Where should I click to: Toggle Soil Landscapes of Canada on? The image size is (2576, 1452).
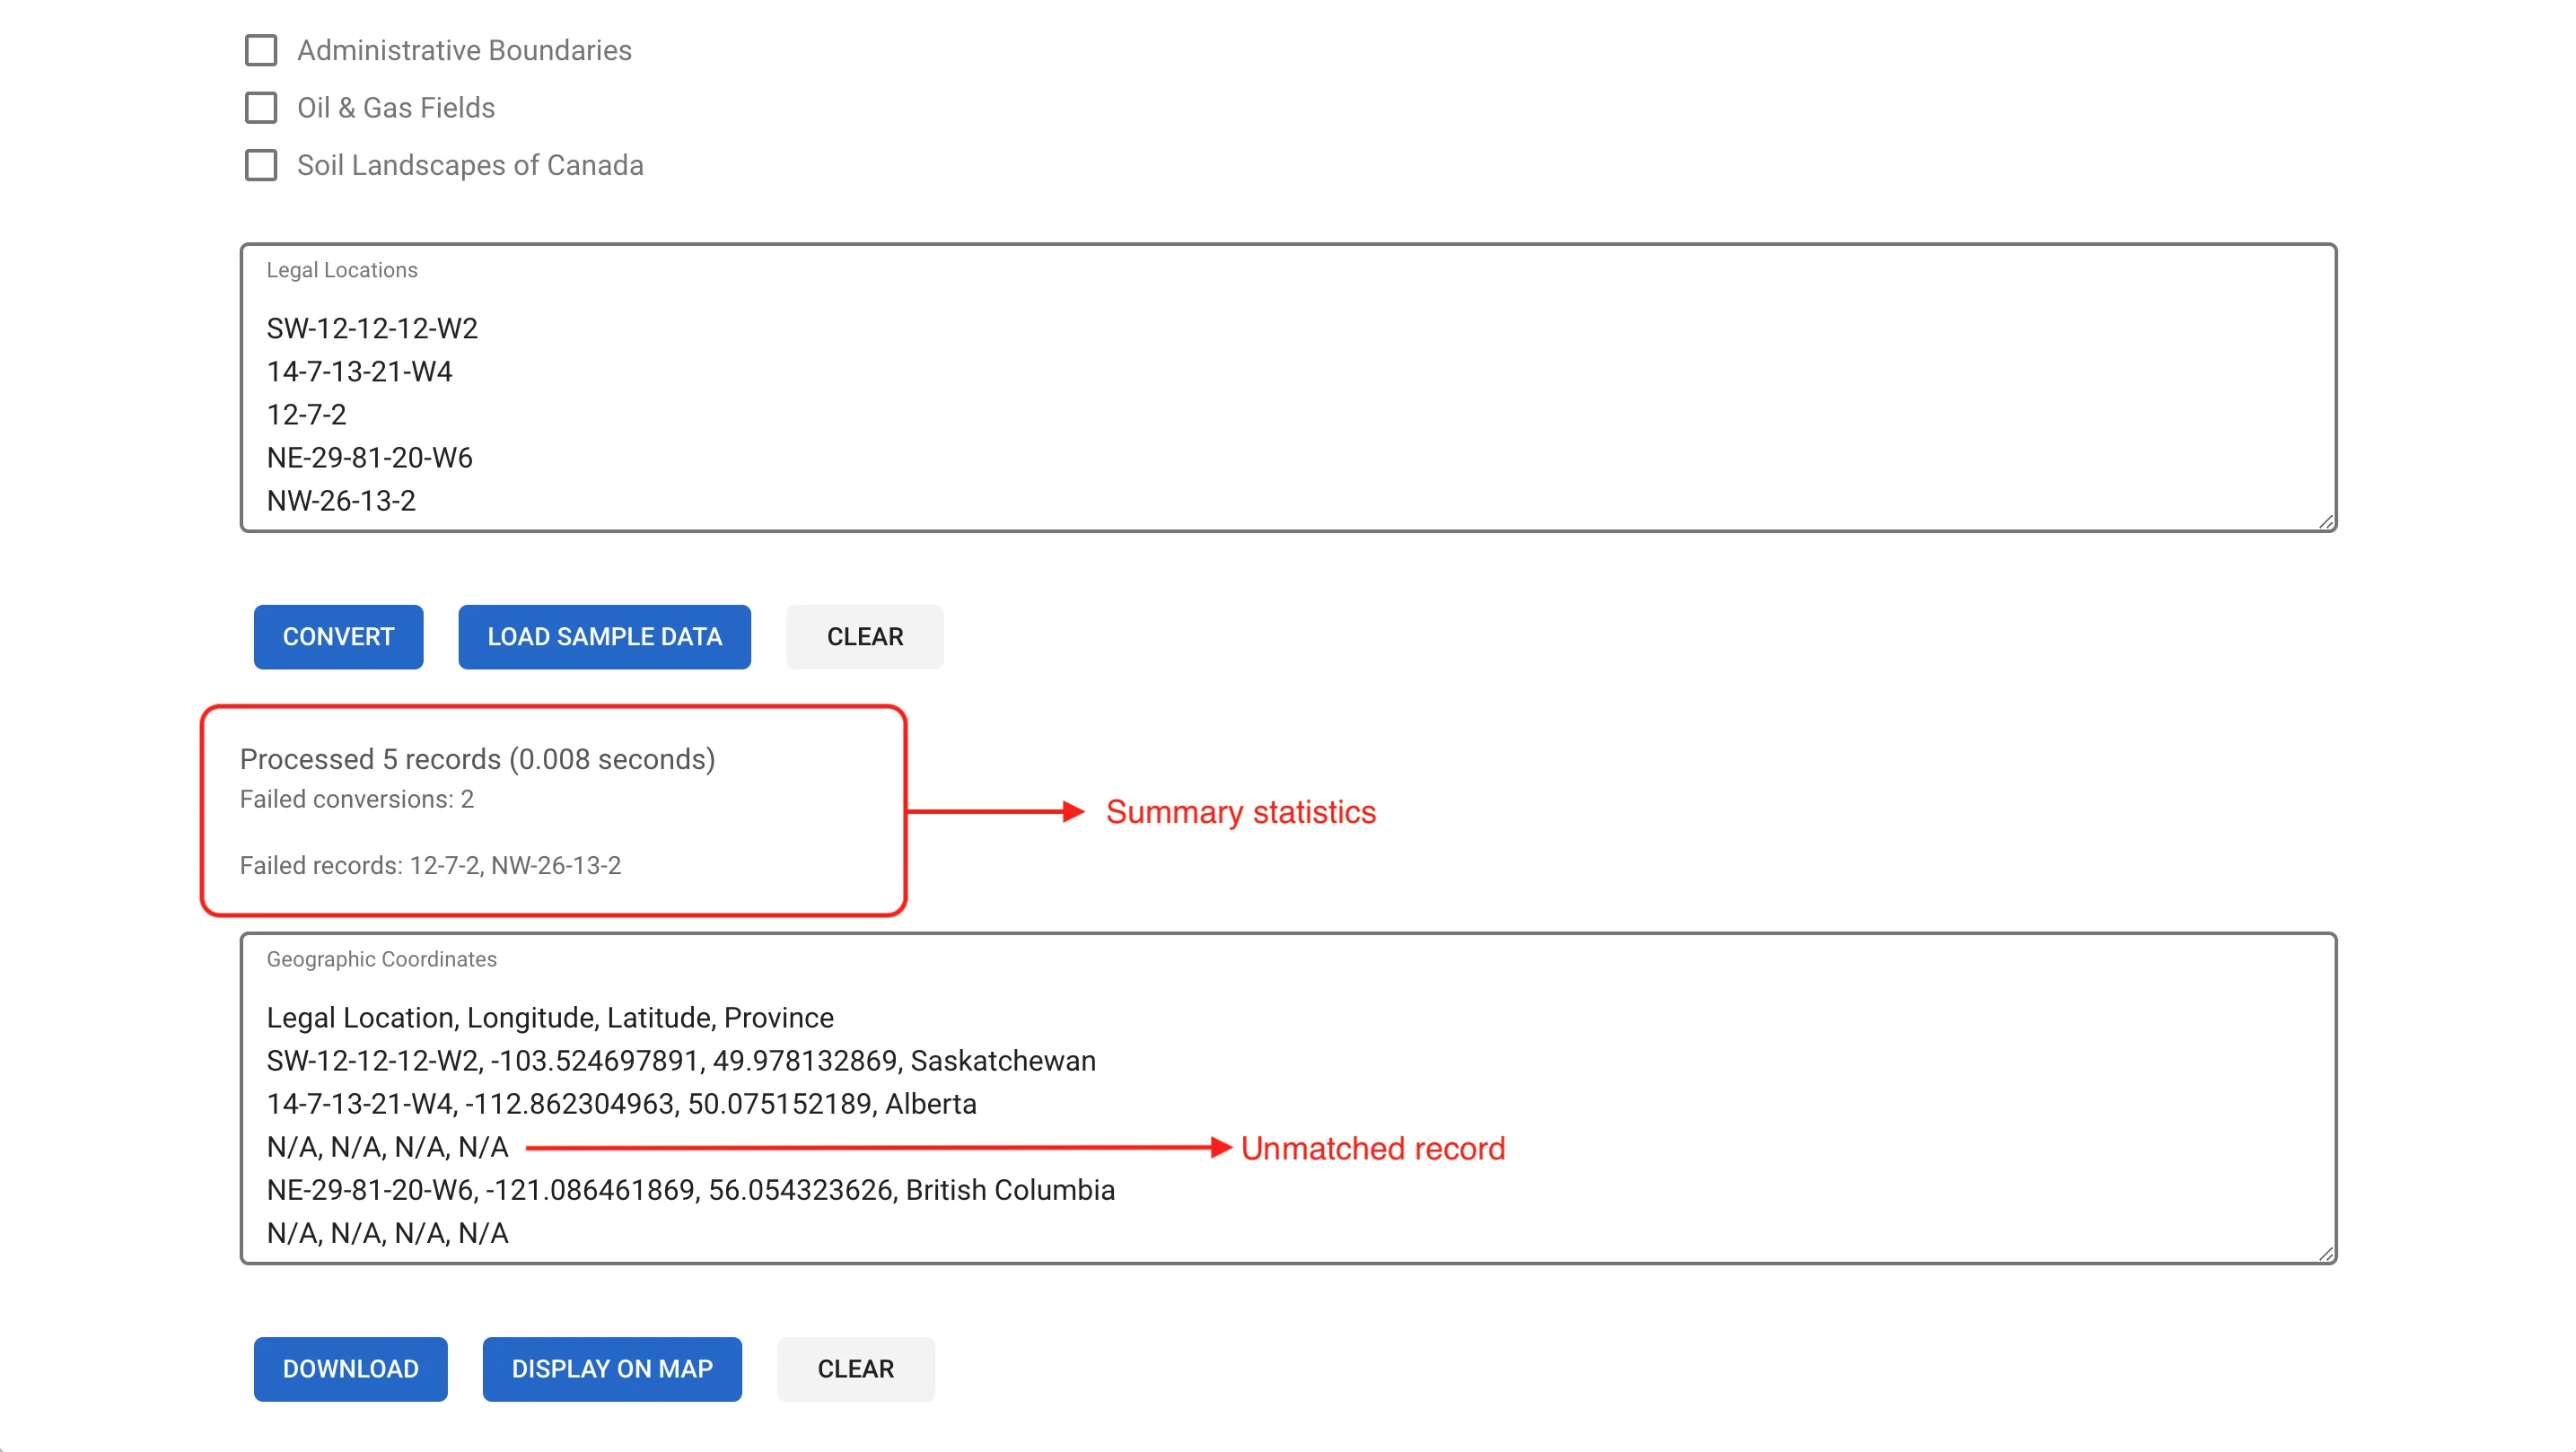click(x=261, y=165)
